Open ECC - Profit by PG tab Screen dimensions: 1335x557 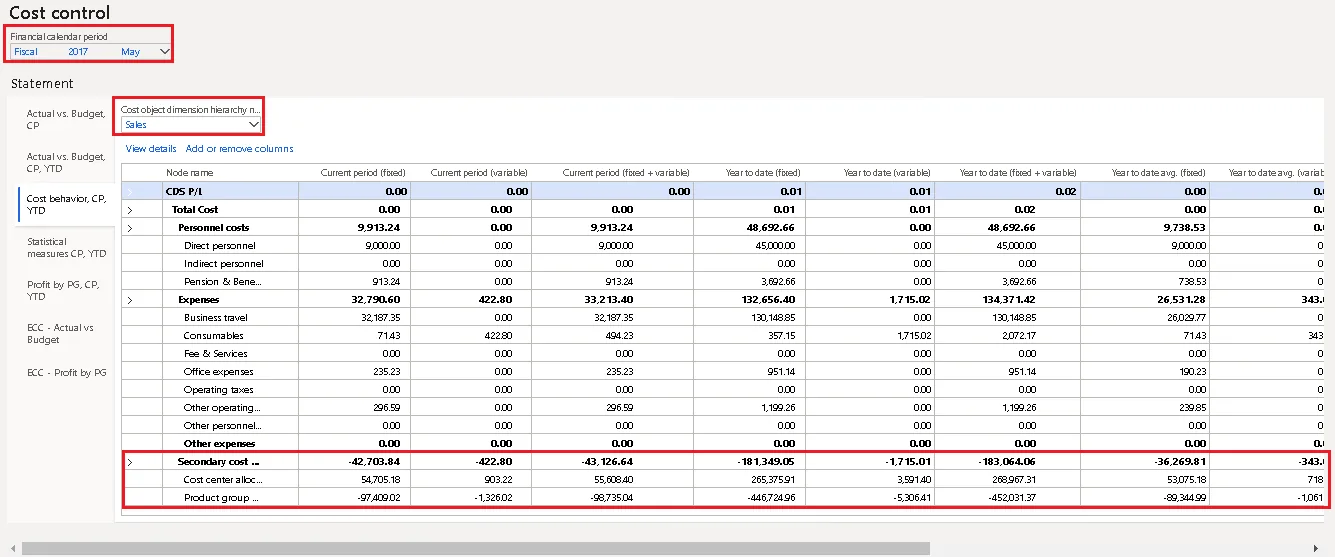click(66, 372)
